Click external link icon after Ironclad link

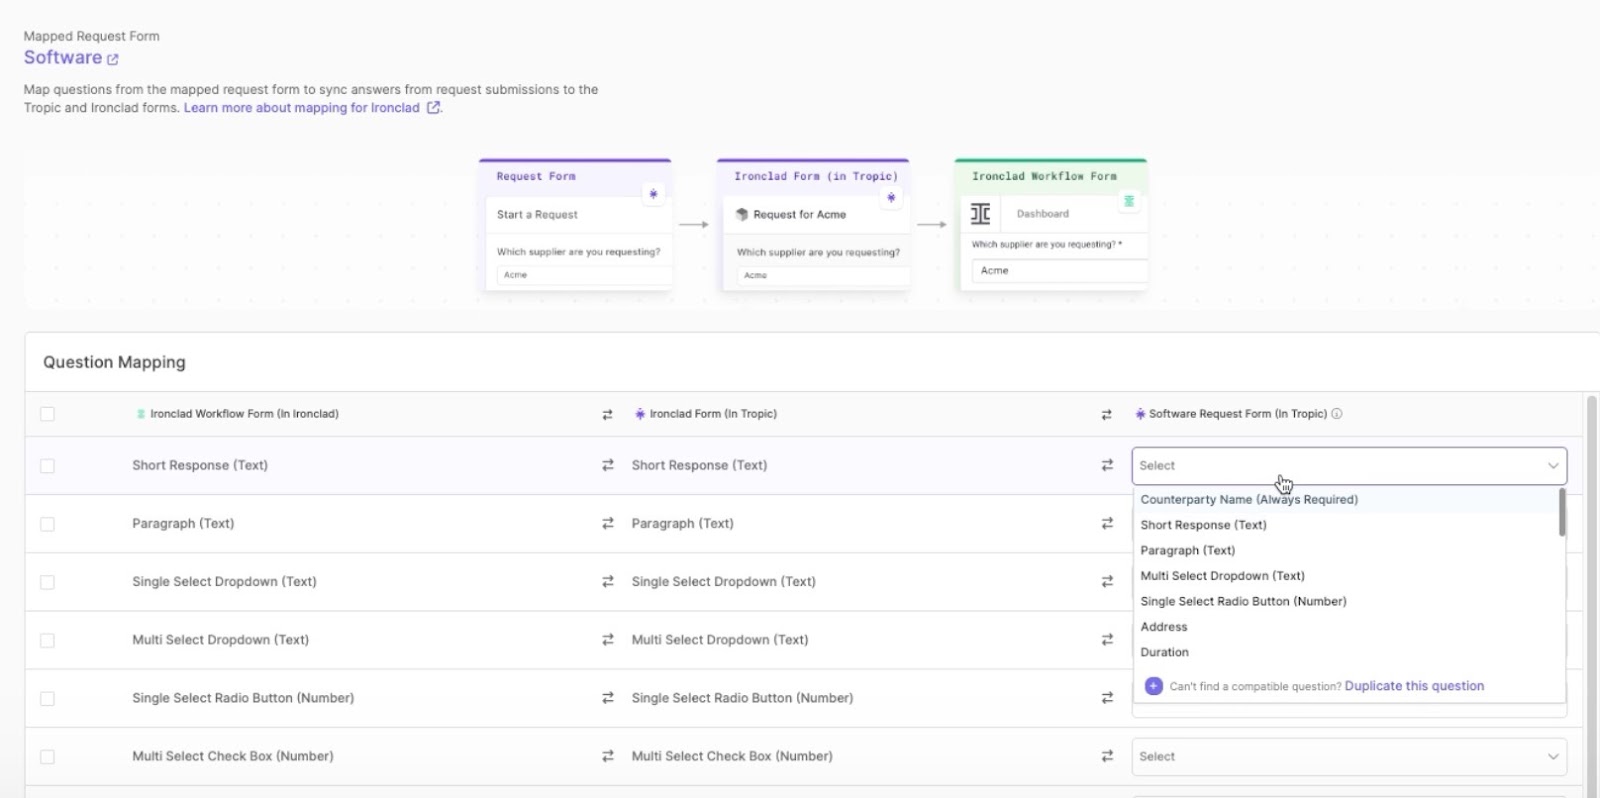(433, 108)
